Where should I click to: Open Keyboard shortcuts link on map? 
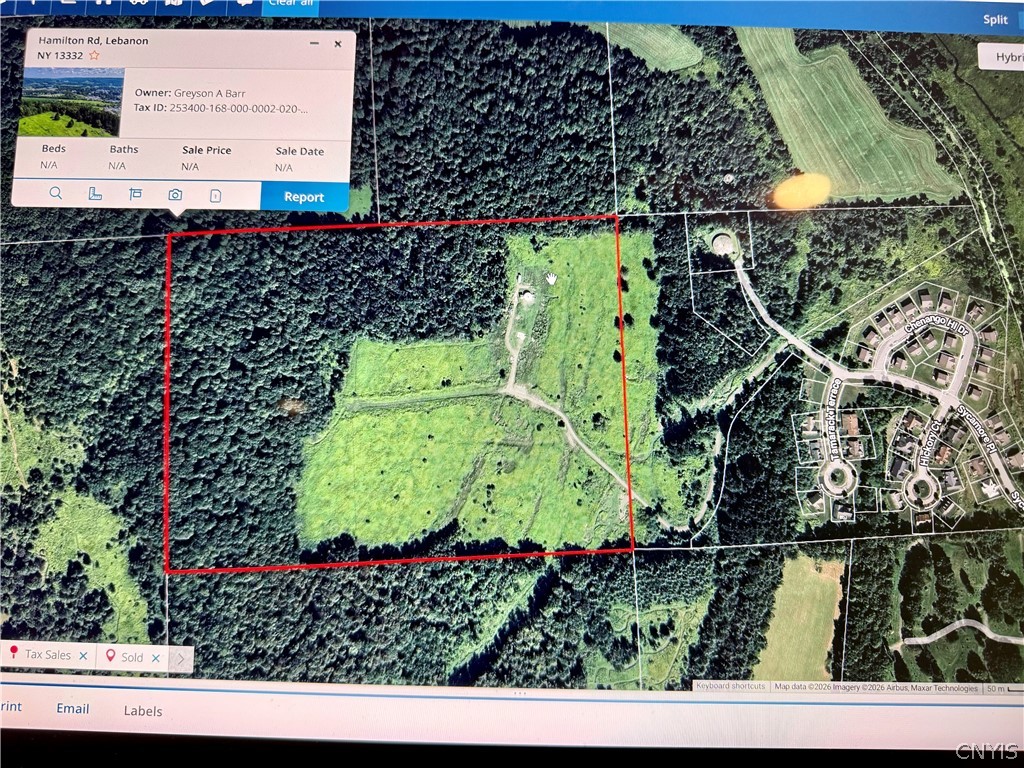pos(730,686)
